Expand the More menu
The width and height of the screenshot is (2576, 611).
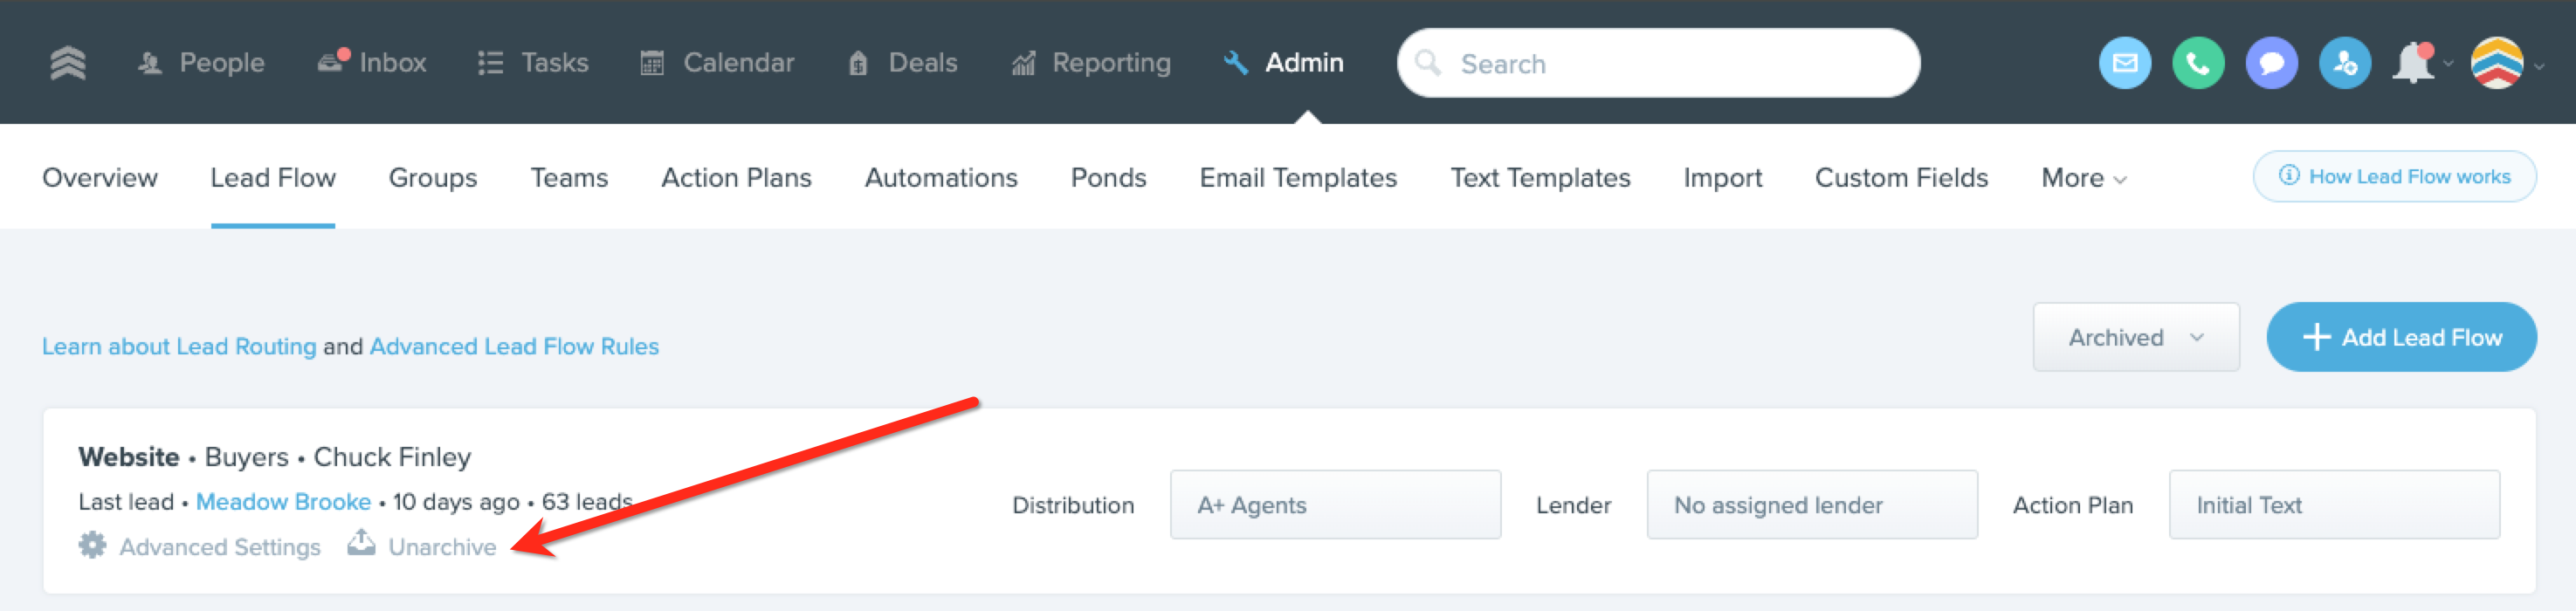pos(2083,178)
